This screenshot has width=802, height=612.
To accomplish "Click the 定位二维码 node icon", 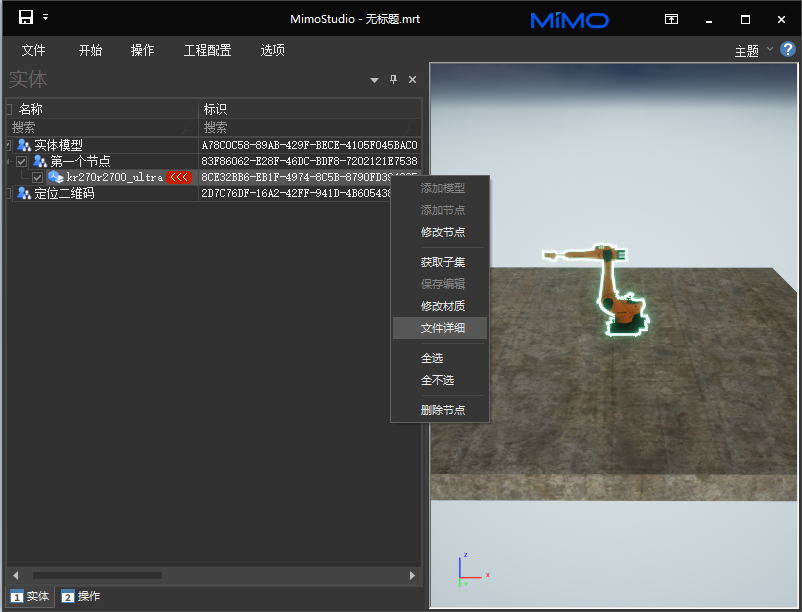I will (24, 193).
